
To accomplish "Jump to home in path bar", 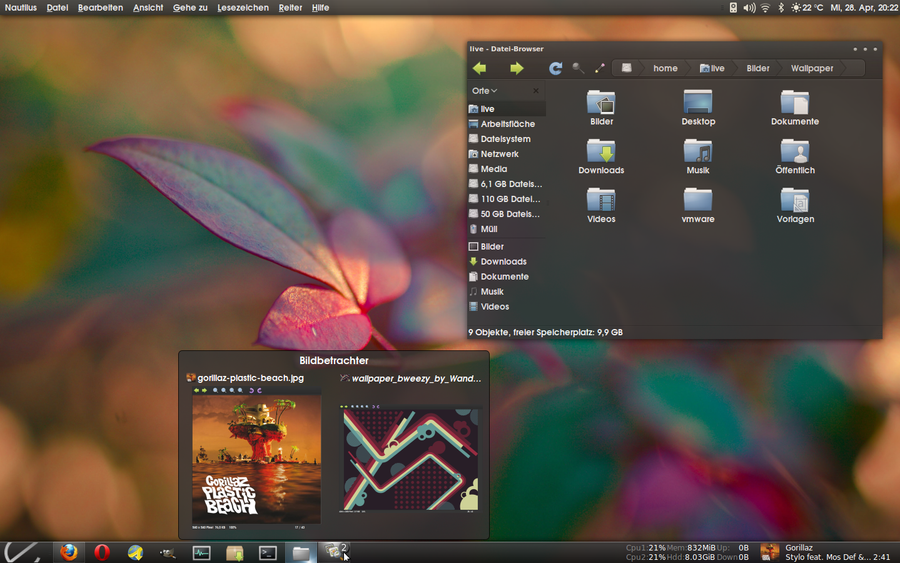I will click(665, 68).
